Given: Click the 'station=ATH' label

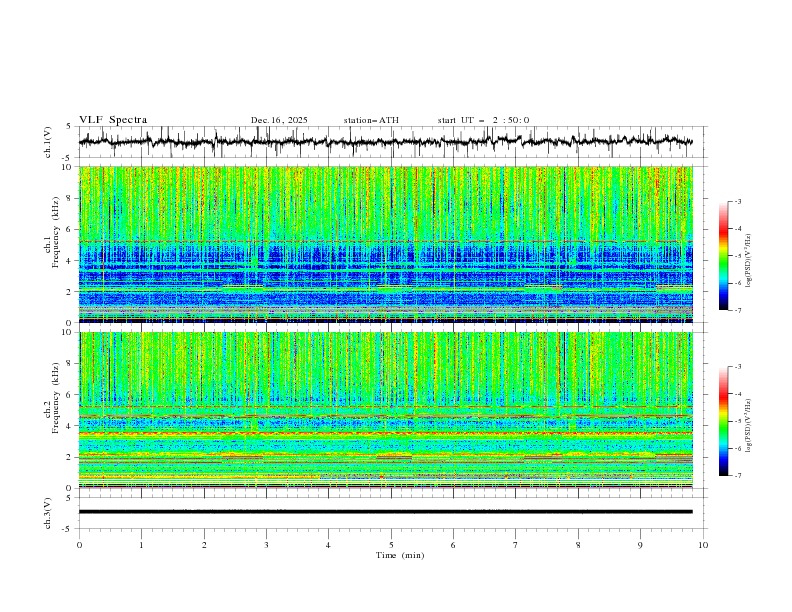Looking at the screenshot, I should tap(371, 120).
